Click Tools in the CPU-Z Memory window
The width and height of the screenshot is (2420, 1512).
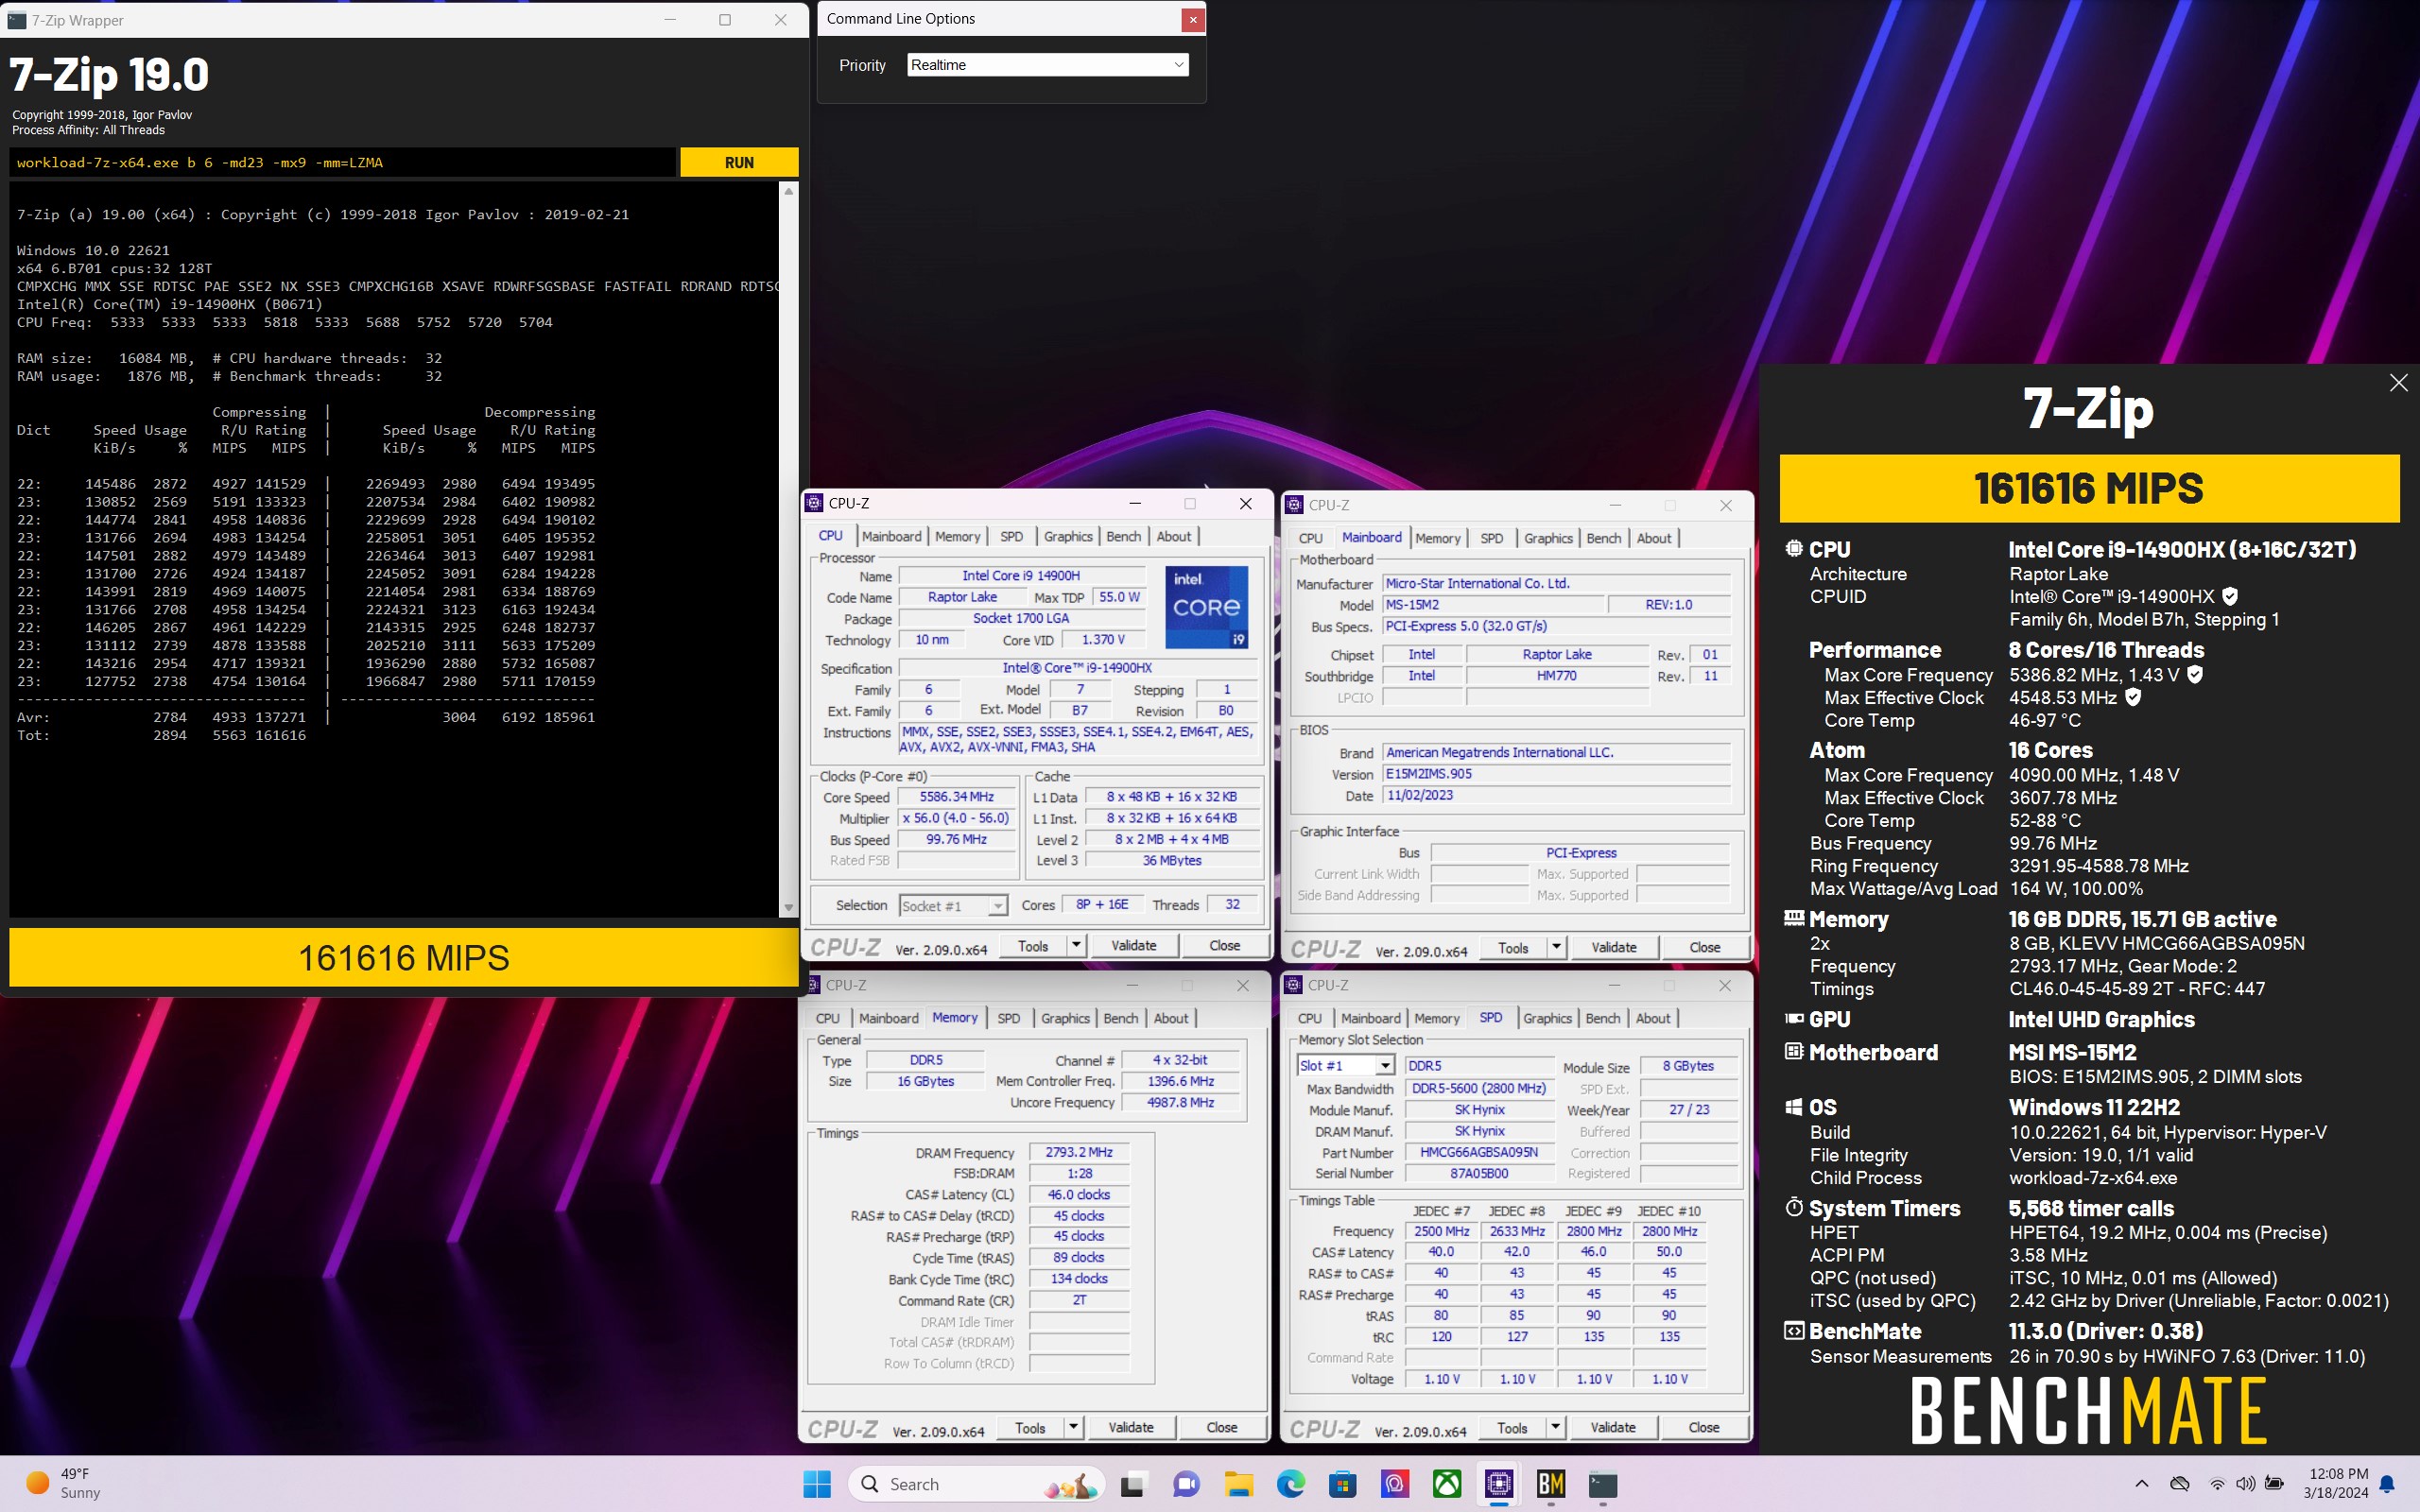(x=1029, y=1427)
